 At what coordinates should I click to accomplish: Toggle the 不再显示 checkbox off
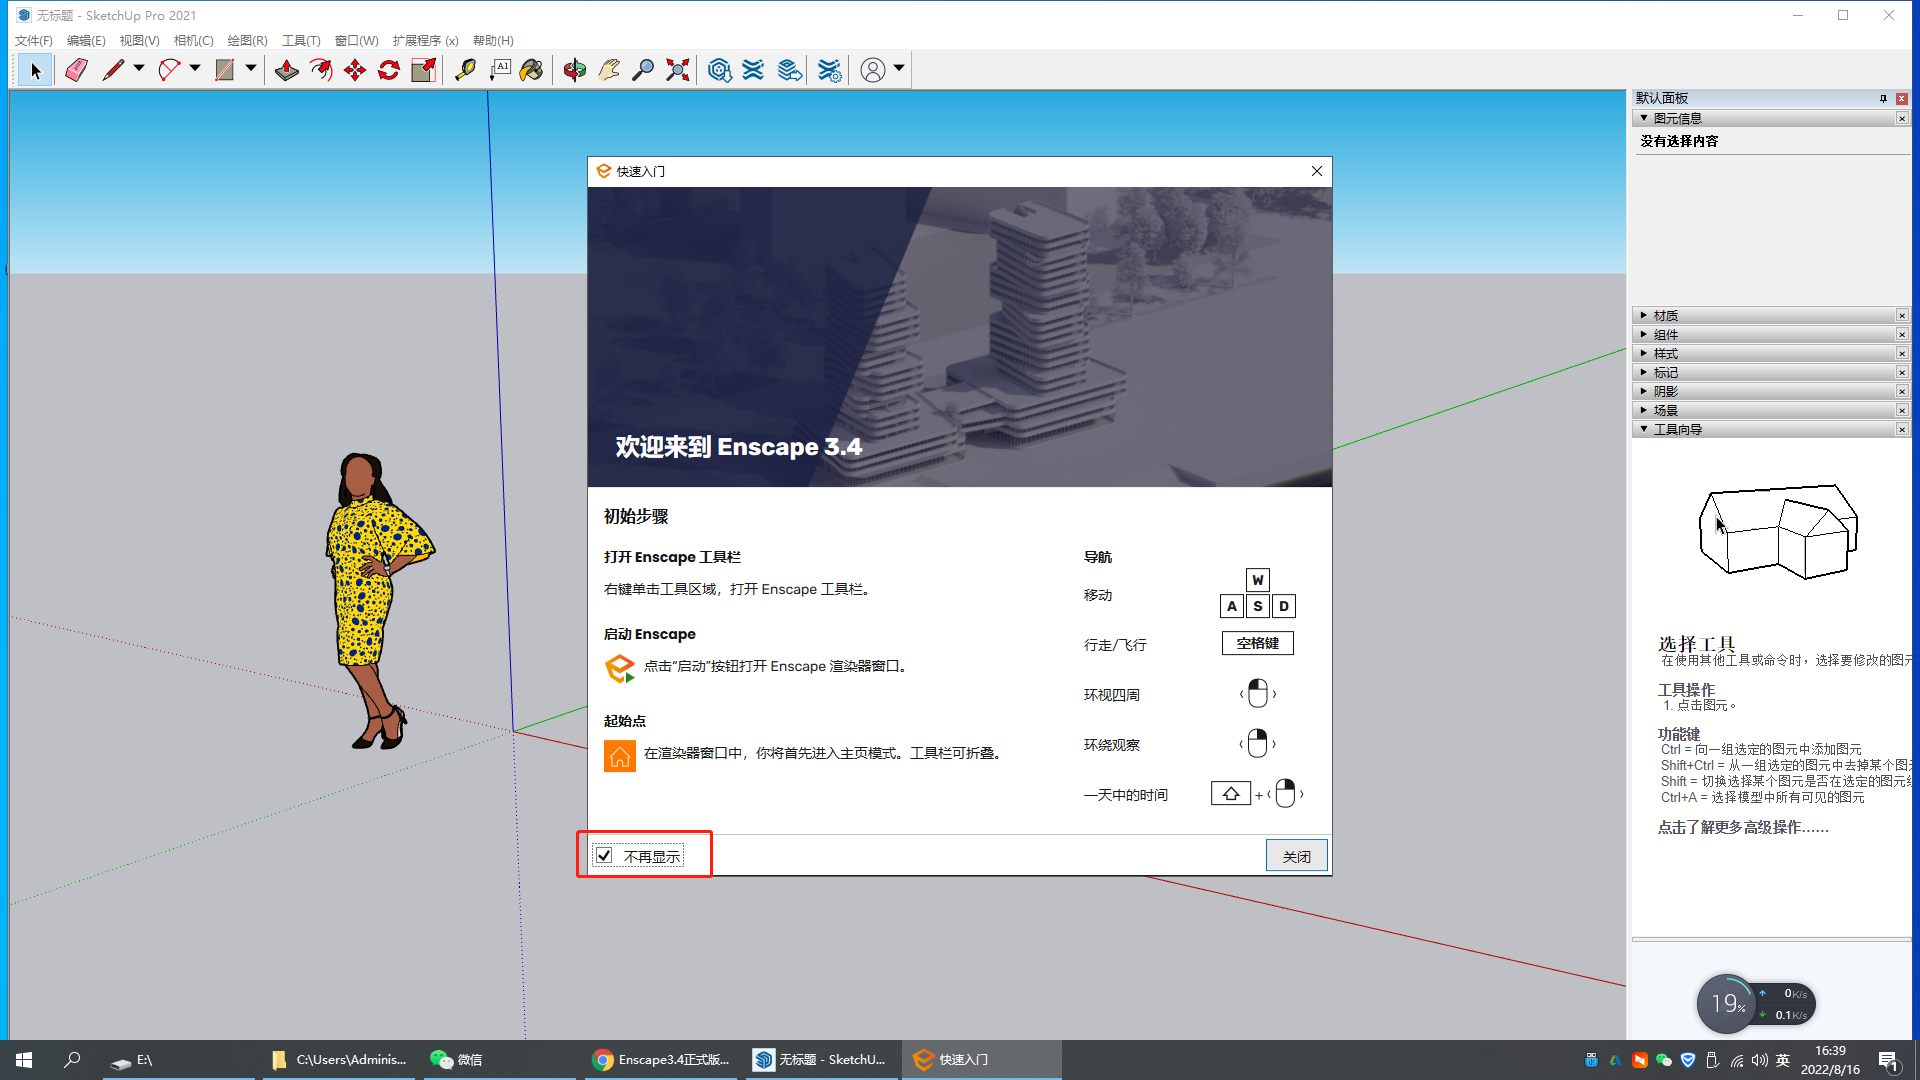pyautogui.click(x=604, y=856)
